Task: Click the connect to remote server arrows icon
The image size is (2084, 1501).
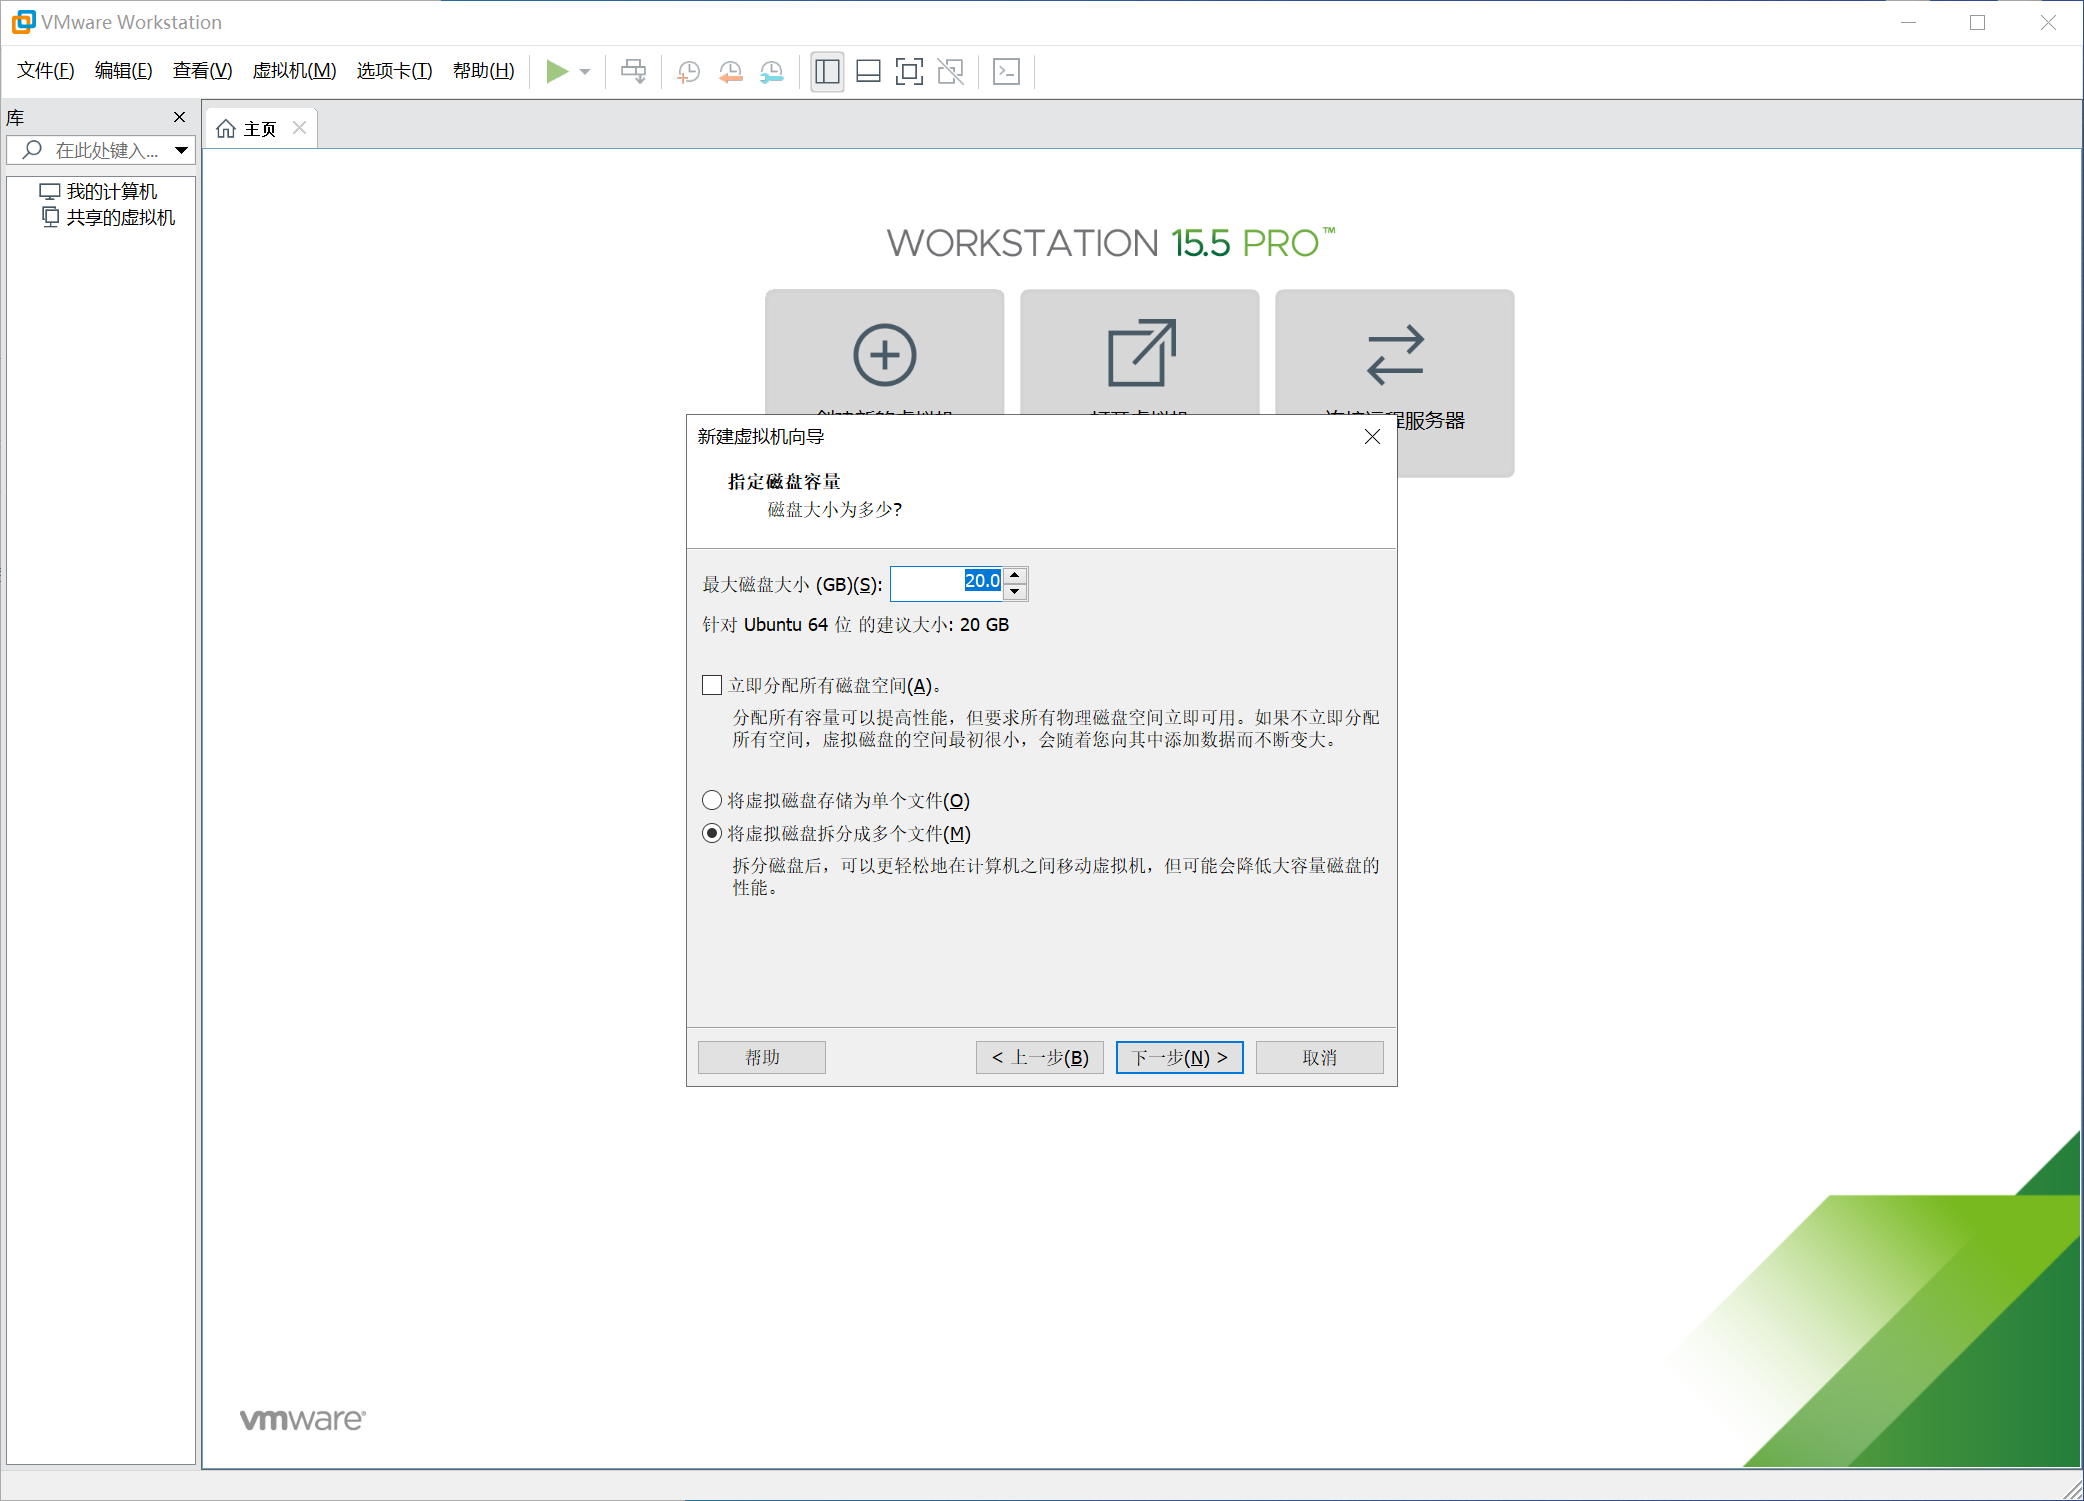Action: pyautogui.click(x=1395, y=354)
